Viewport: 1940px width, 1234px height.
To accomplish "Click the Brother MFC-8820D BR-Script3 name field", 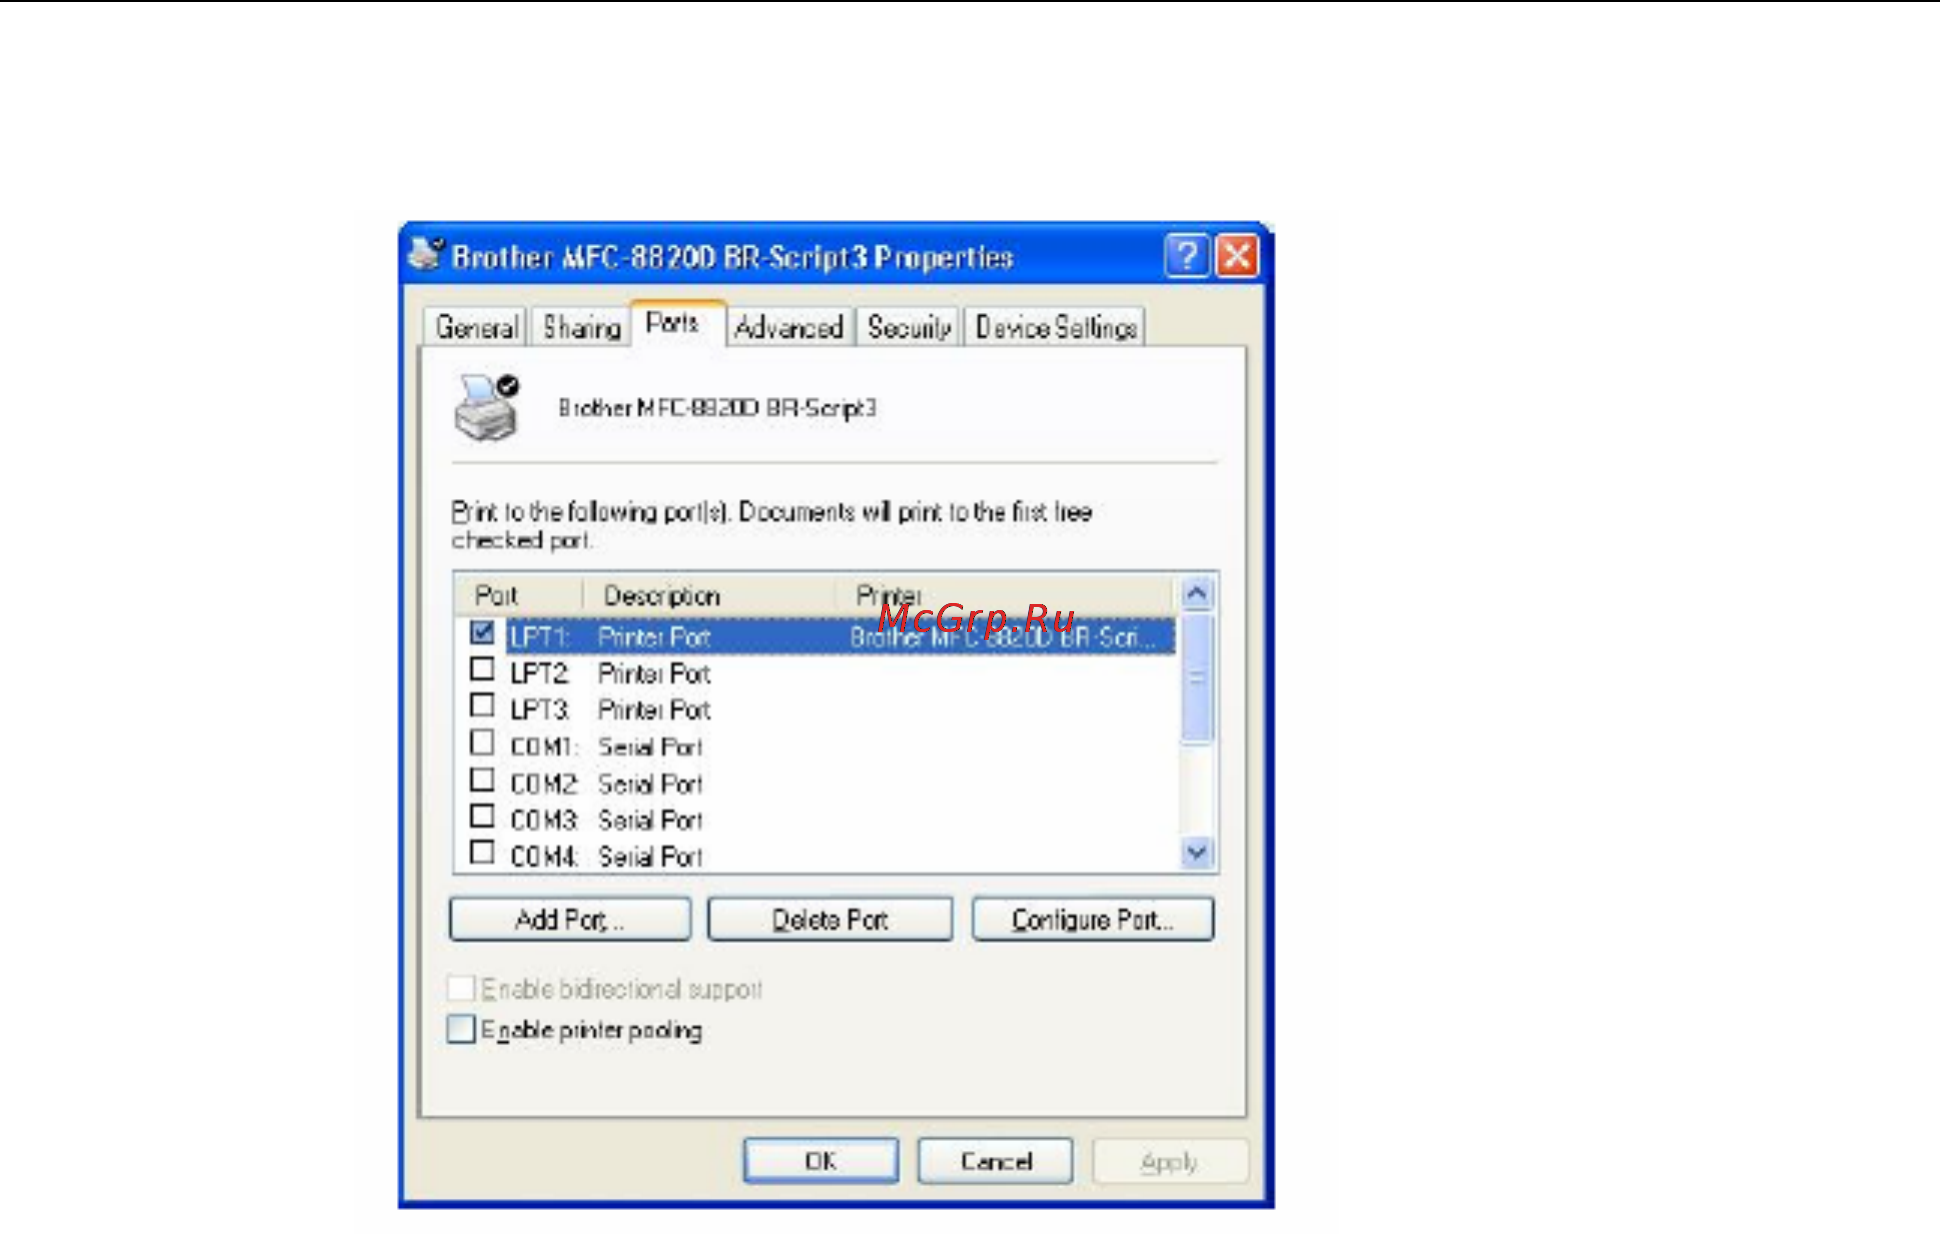I will [717, 408].
